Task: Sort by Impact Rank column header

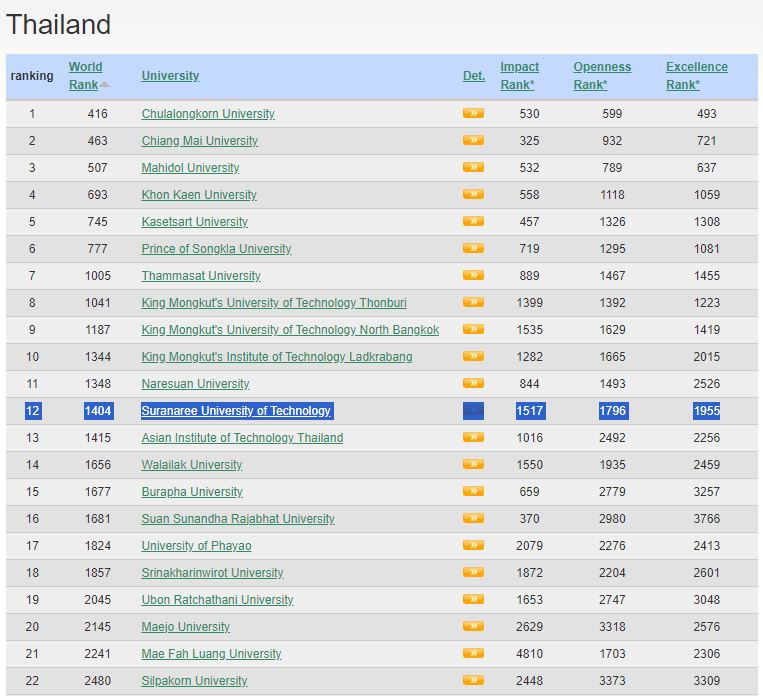Action: 519,75
